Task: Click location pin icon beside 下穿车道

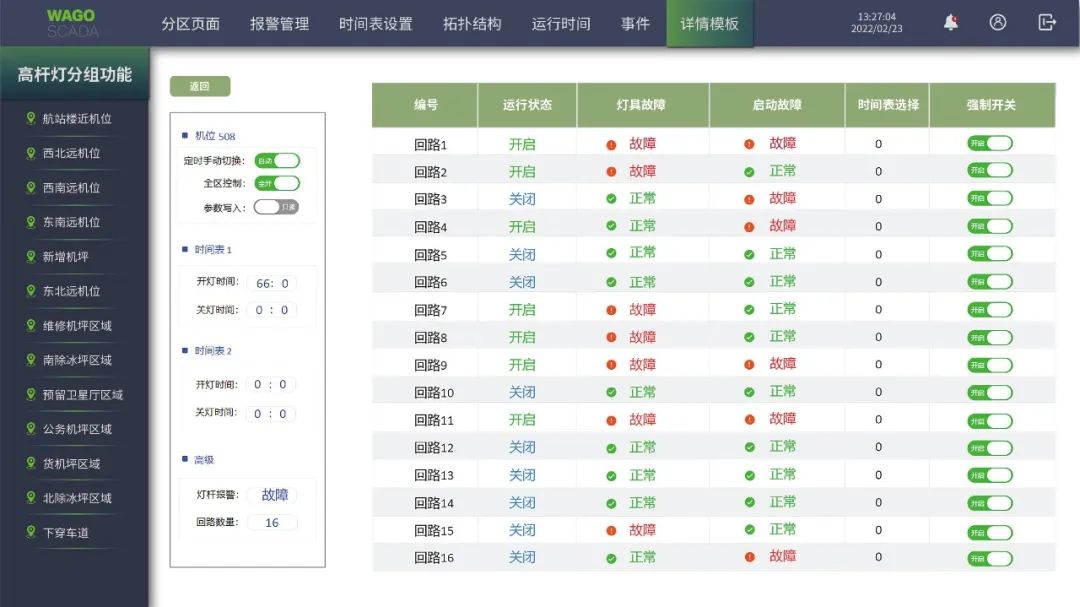Action: tap(31, 532)
